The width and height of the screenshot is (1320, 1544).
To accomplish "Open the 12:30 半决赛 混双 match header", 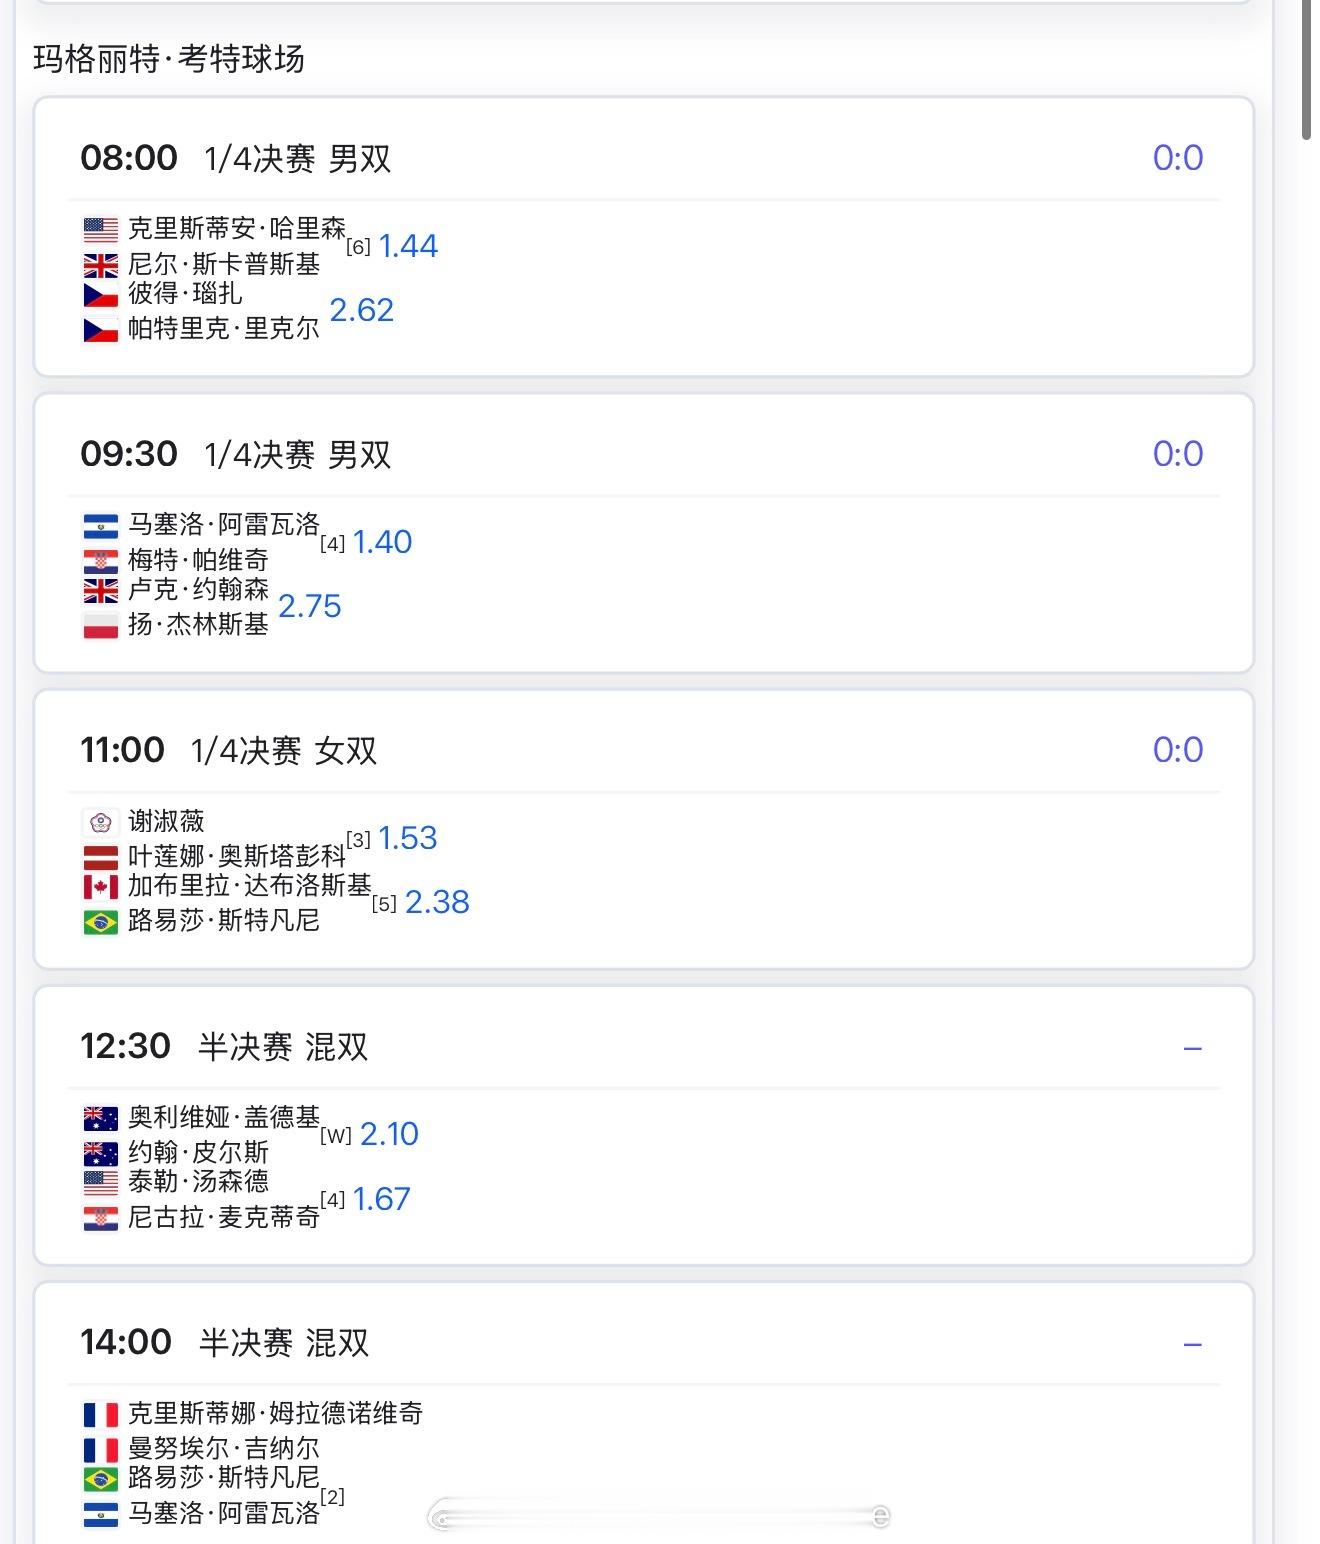I will tap(283, 1046).
